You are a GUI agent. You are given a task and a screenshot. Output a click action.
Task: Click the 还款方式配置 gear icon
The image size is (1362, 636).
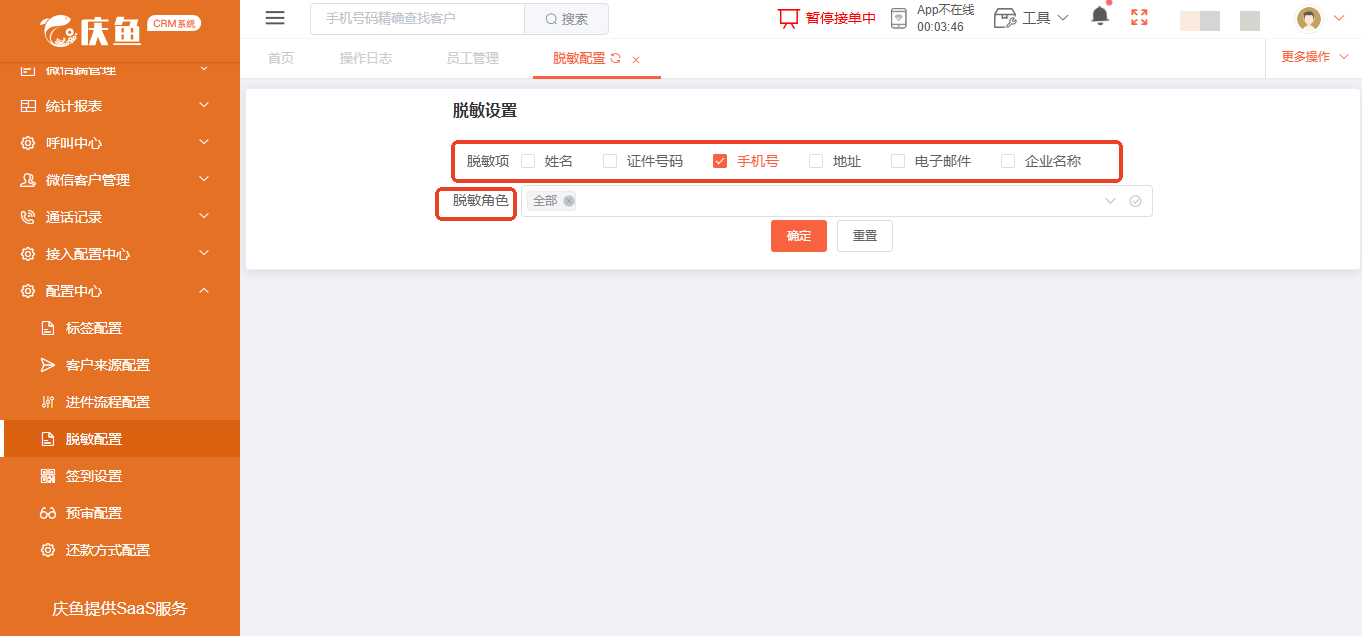tap(47, 549)
